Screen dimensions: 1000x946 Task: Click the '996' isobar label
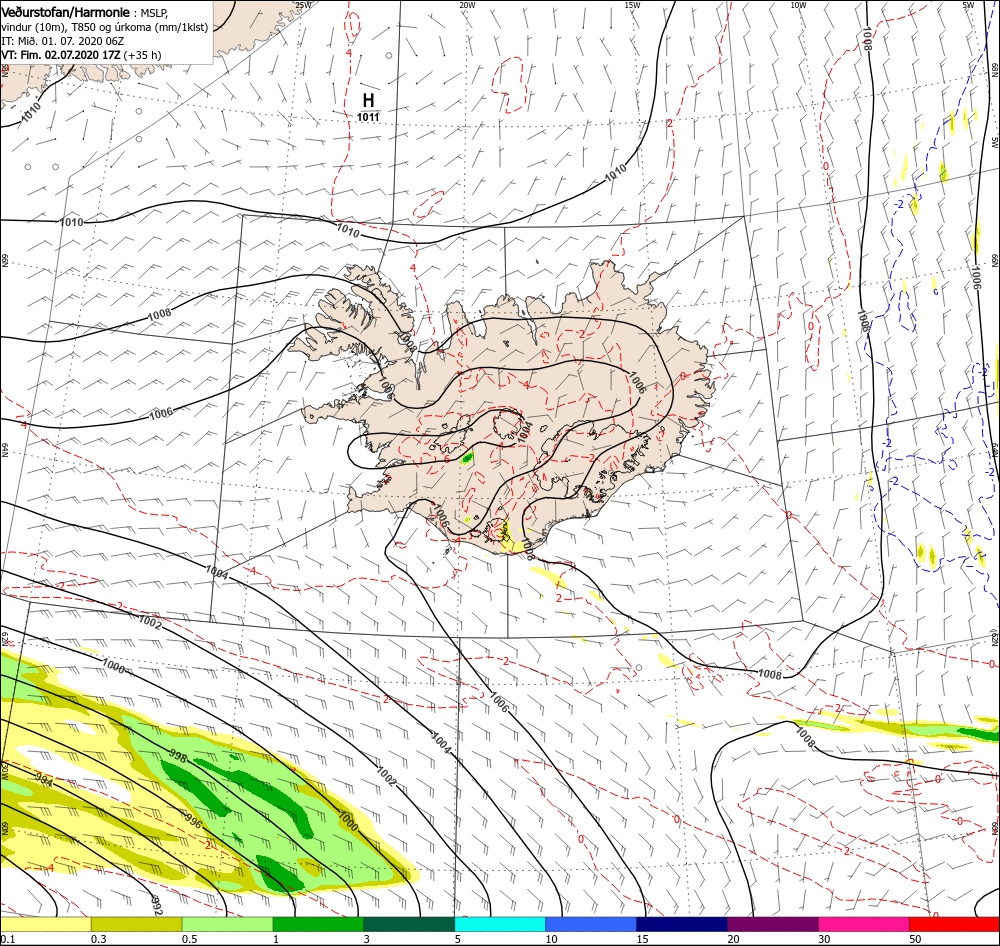tap(193, 821)
